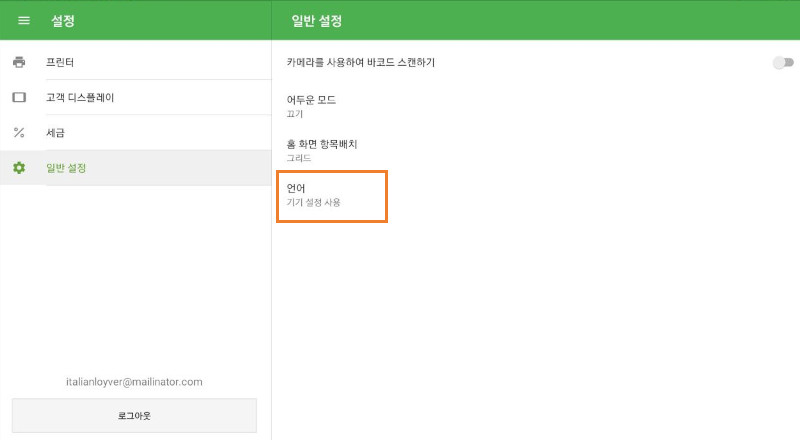The height and width of the screenshot is (440, 800).
Task: Click the 카메라를 사용하여 바코드 스캔하기 label
Action: click(361, 63)
